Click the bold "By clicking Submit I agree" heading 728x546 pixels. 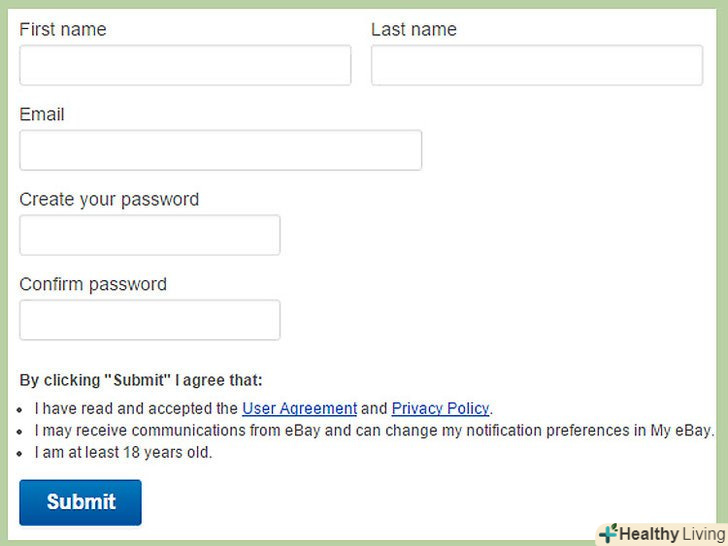tap(141, 380)
